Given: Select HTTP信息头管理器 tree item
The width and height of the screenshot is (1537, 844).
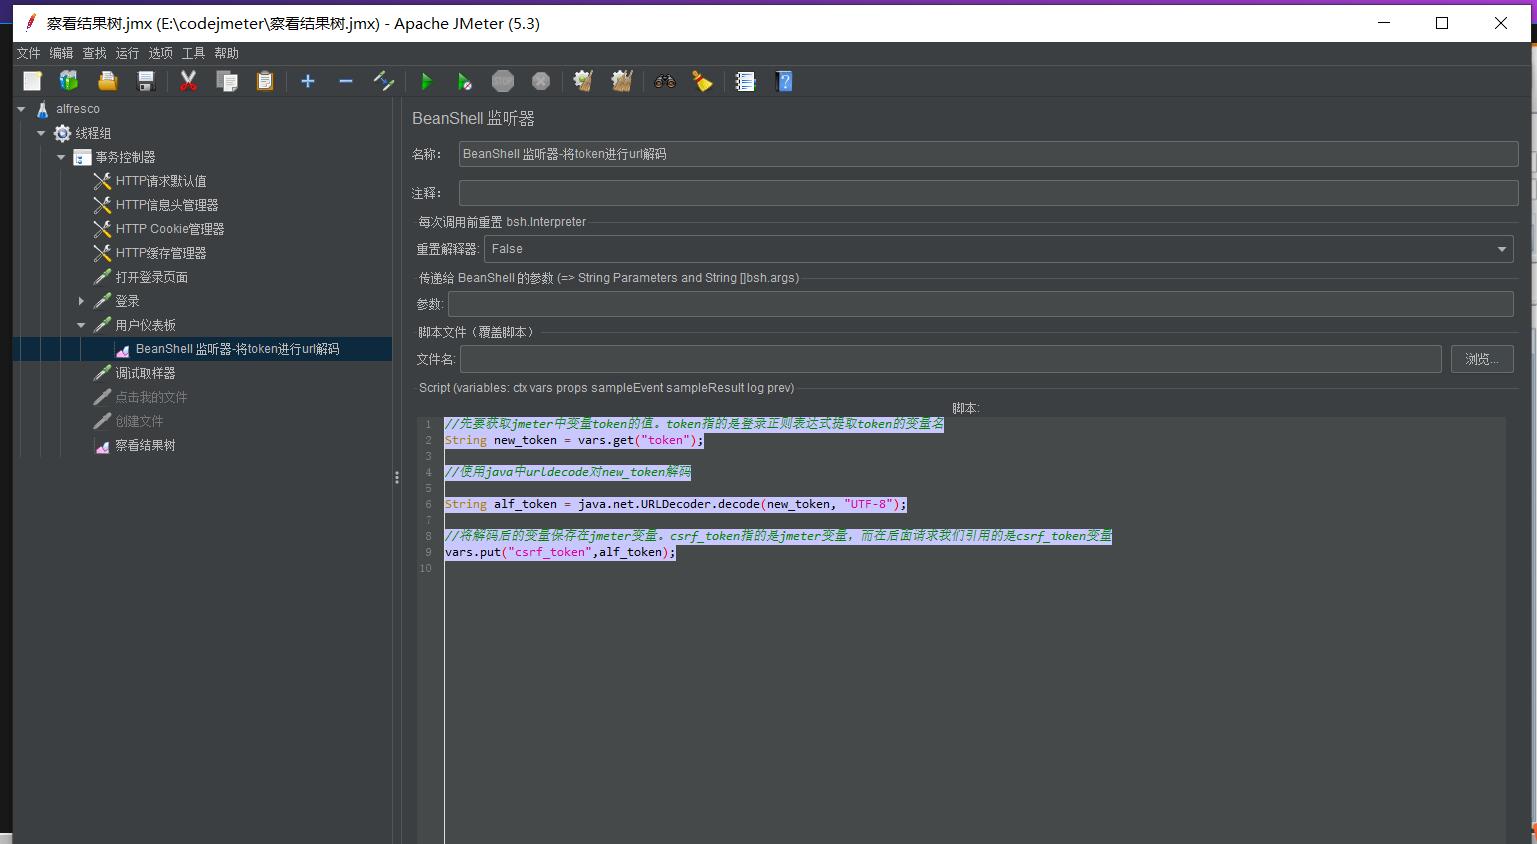Looking at the screenshot, I should click(x=166, y=205).
